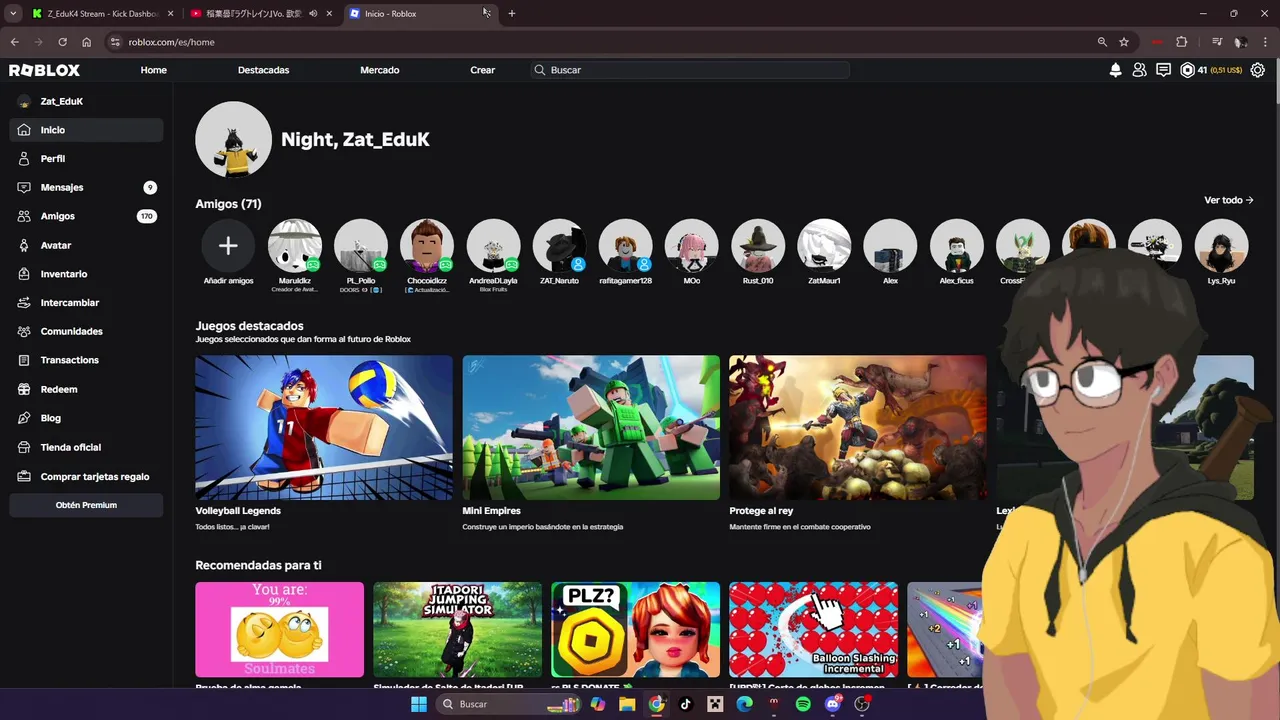
Task: Open the Chrome three-dot menu
Action: click(1265, 42)
